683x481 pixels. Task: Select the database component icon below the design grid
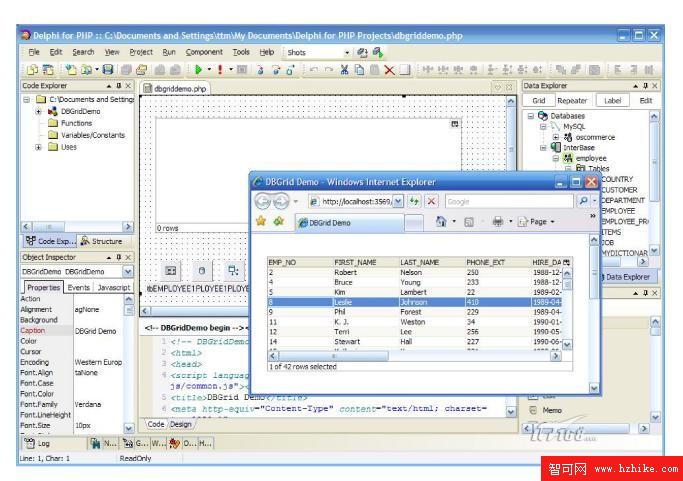click(202, 271)
